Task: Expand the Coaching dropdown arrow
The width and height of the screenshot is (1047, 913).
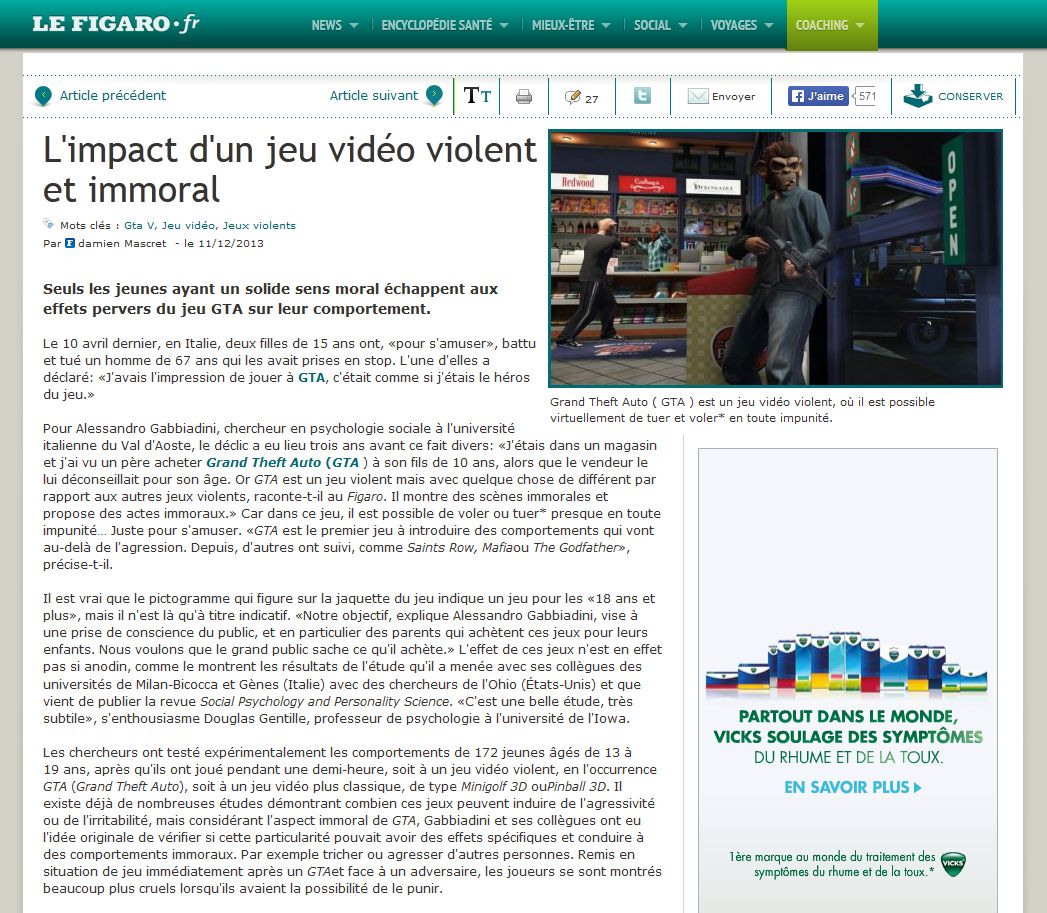Action: (859, 25)
